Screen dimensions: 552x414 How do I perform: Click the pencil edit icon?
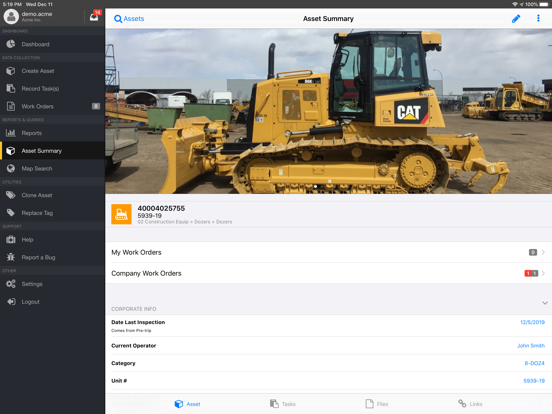pos(516,19)
